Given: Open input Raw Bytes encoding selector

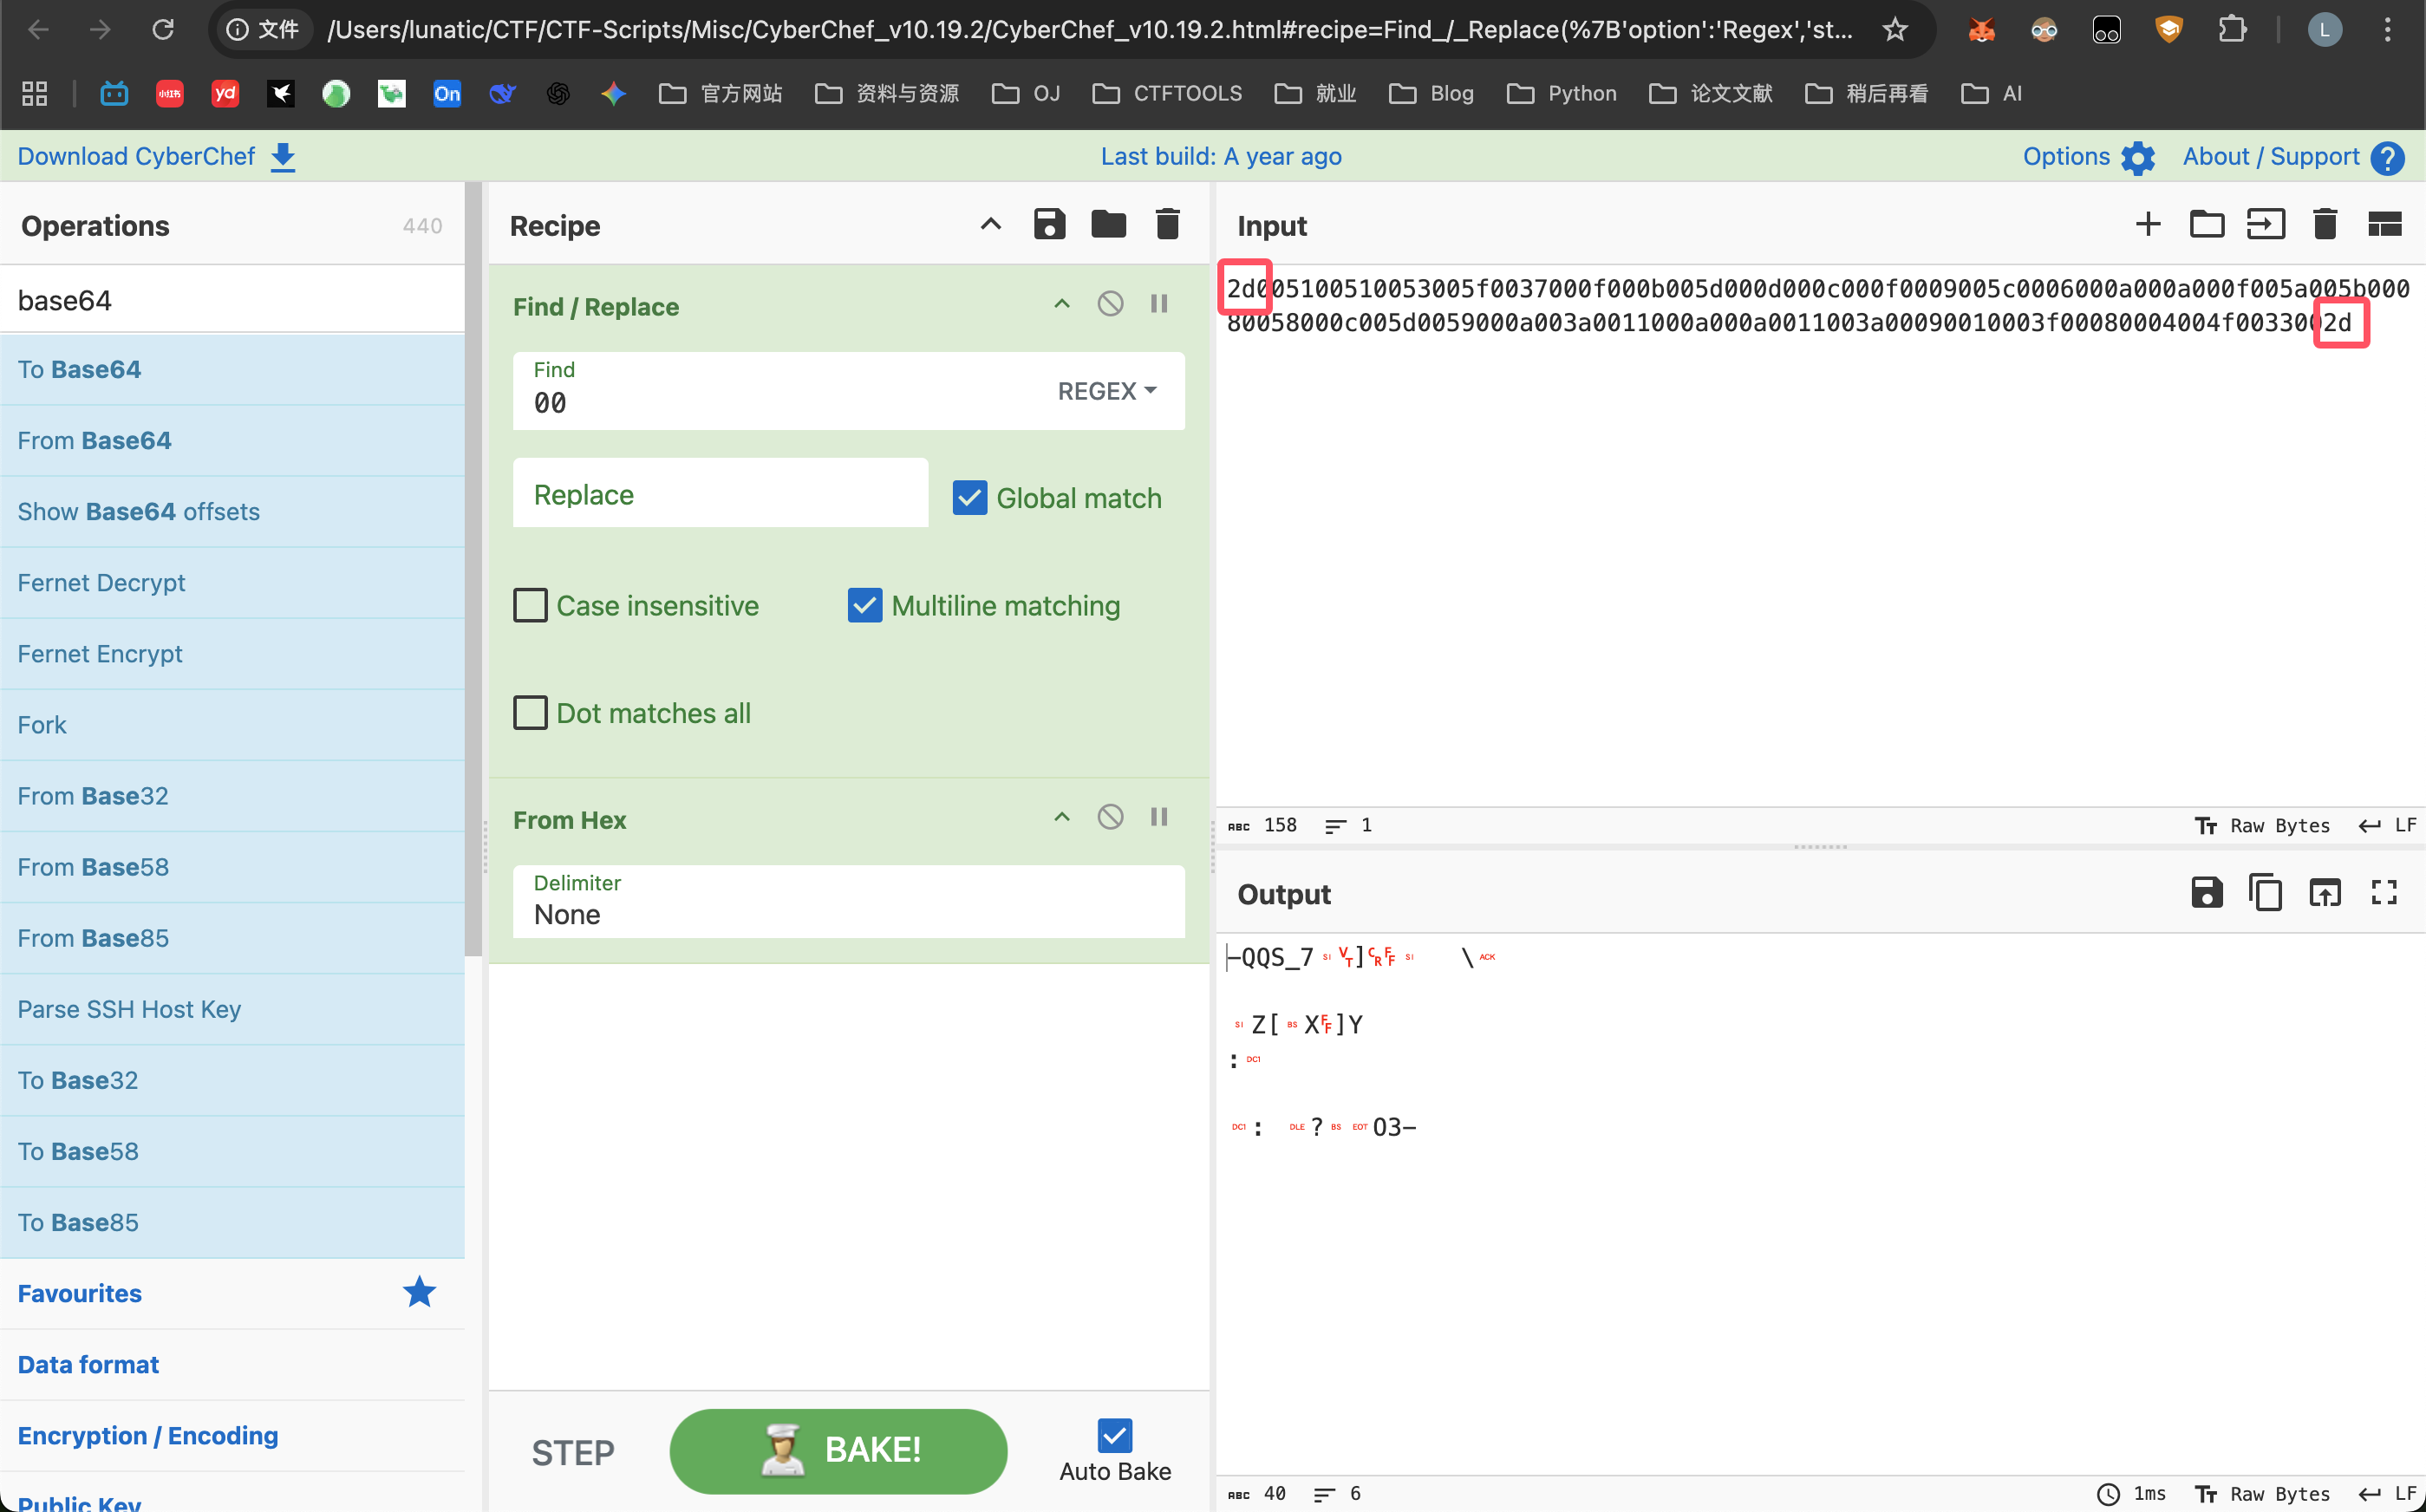Looking at the screenshot, I should [x=2263, y=825].
